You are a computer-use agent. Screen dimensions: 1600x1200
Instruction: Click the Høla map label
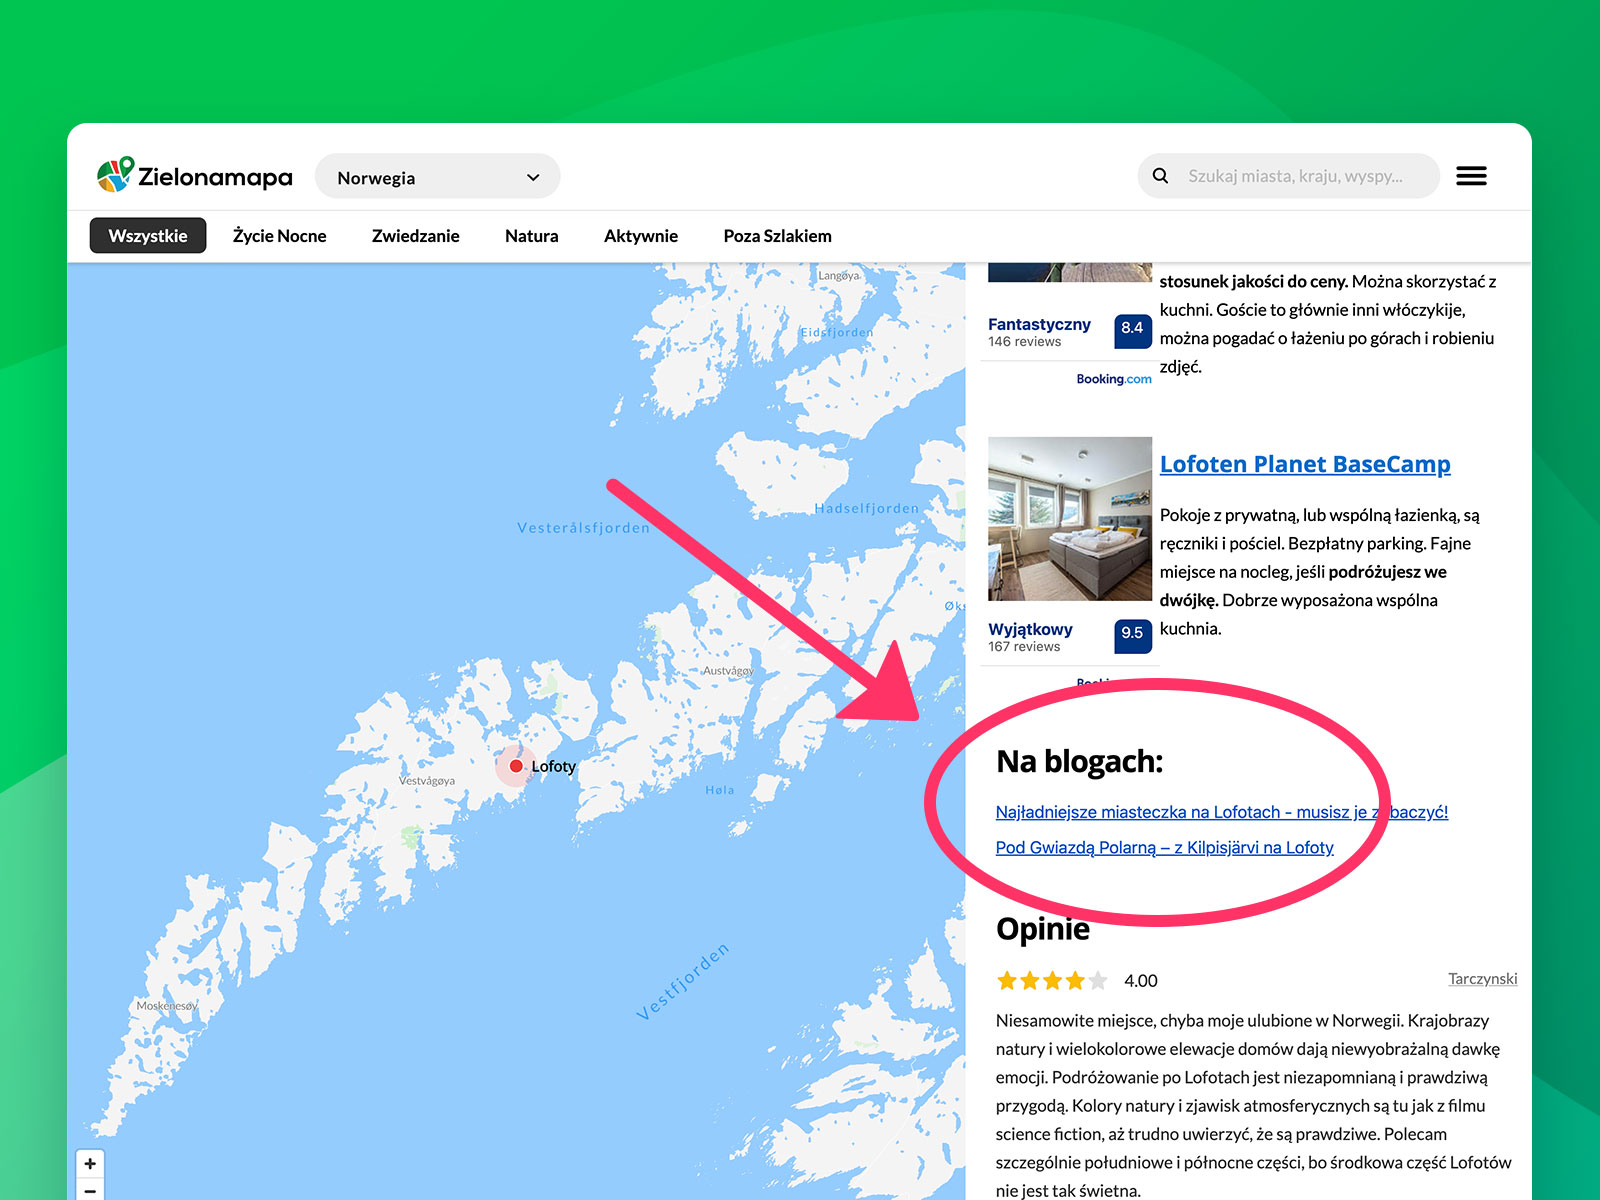coord(720,790)
